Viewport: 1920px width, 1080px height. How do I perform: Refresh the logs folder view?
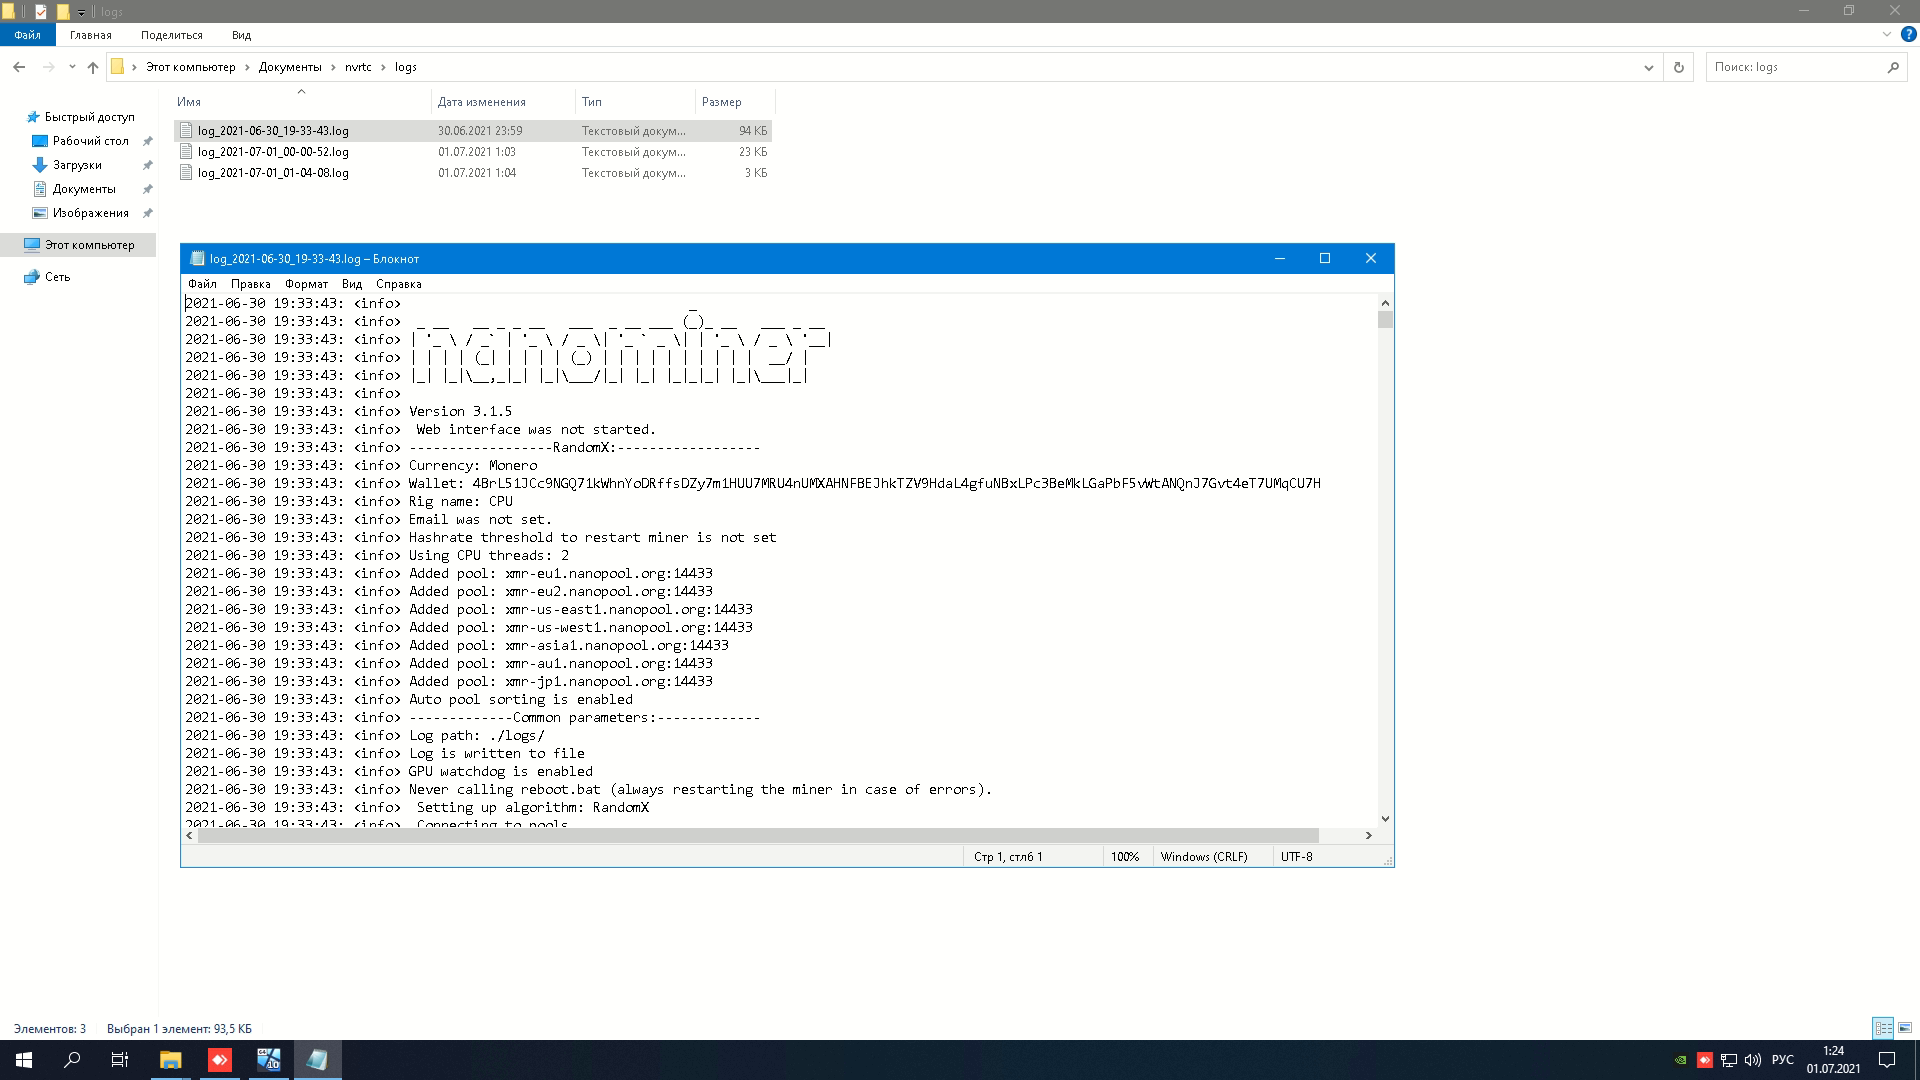coord(1679,67)
